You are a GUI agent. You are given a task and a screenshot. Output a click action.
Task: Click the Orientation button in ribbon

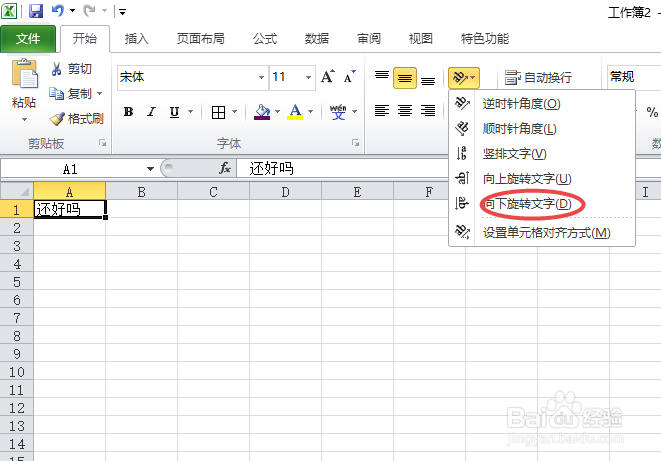(464, 78)
